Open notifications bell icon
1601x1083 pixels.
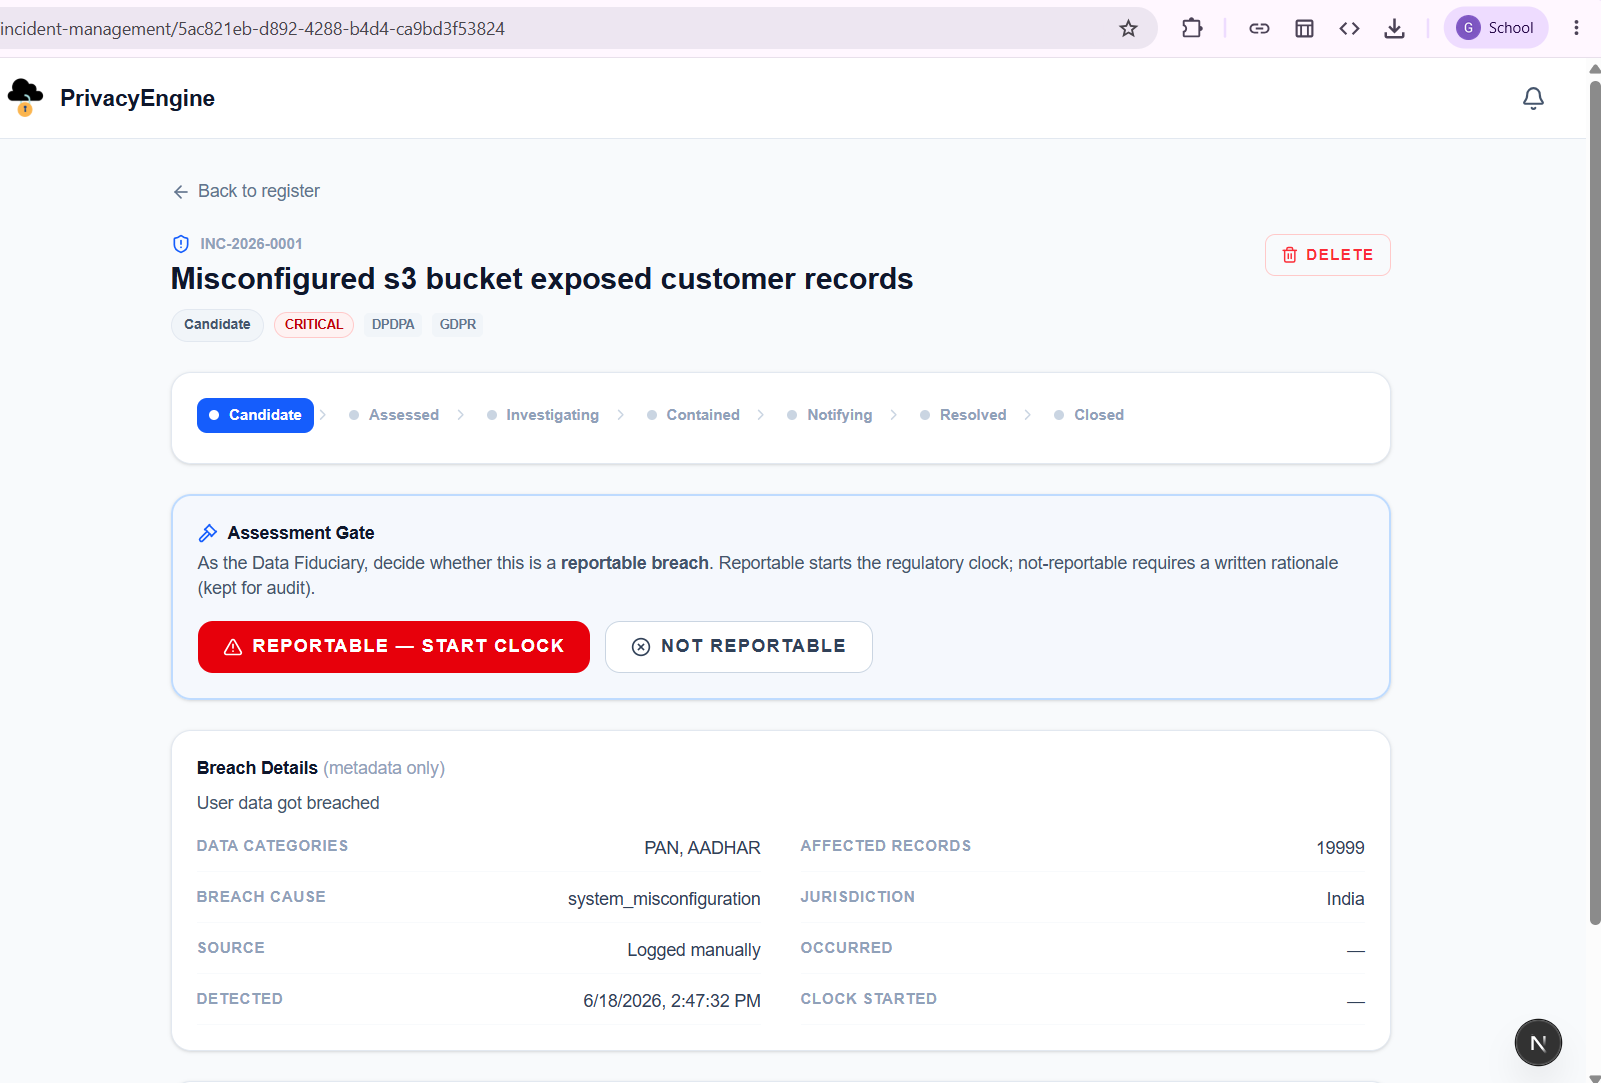point(1533,98)
